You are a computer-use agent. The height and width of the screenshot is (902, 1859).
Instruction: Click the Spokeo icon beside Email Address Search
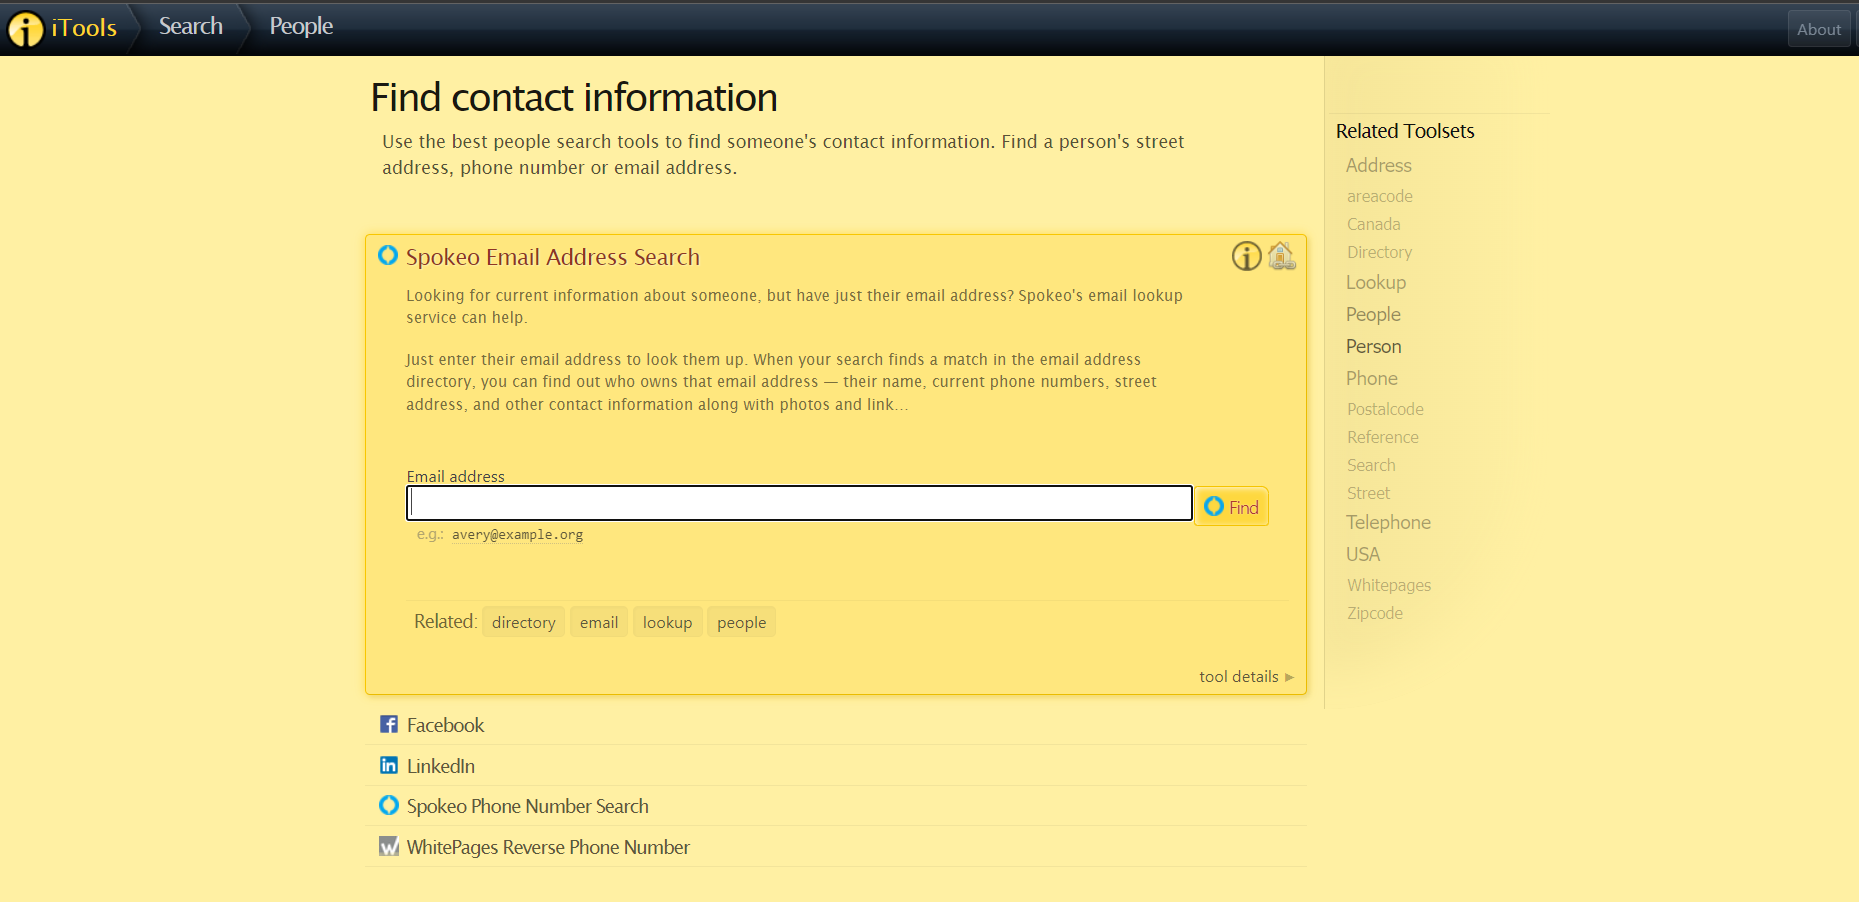point(388,256)
